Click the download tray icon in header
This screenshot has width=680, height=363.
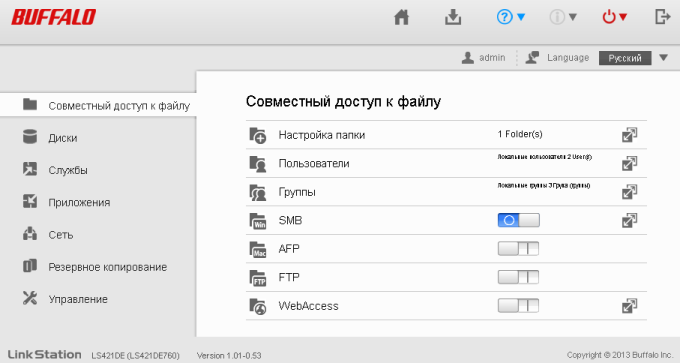(x=453, y=17)
